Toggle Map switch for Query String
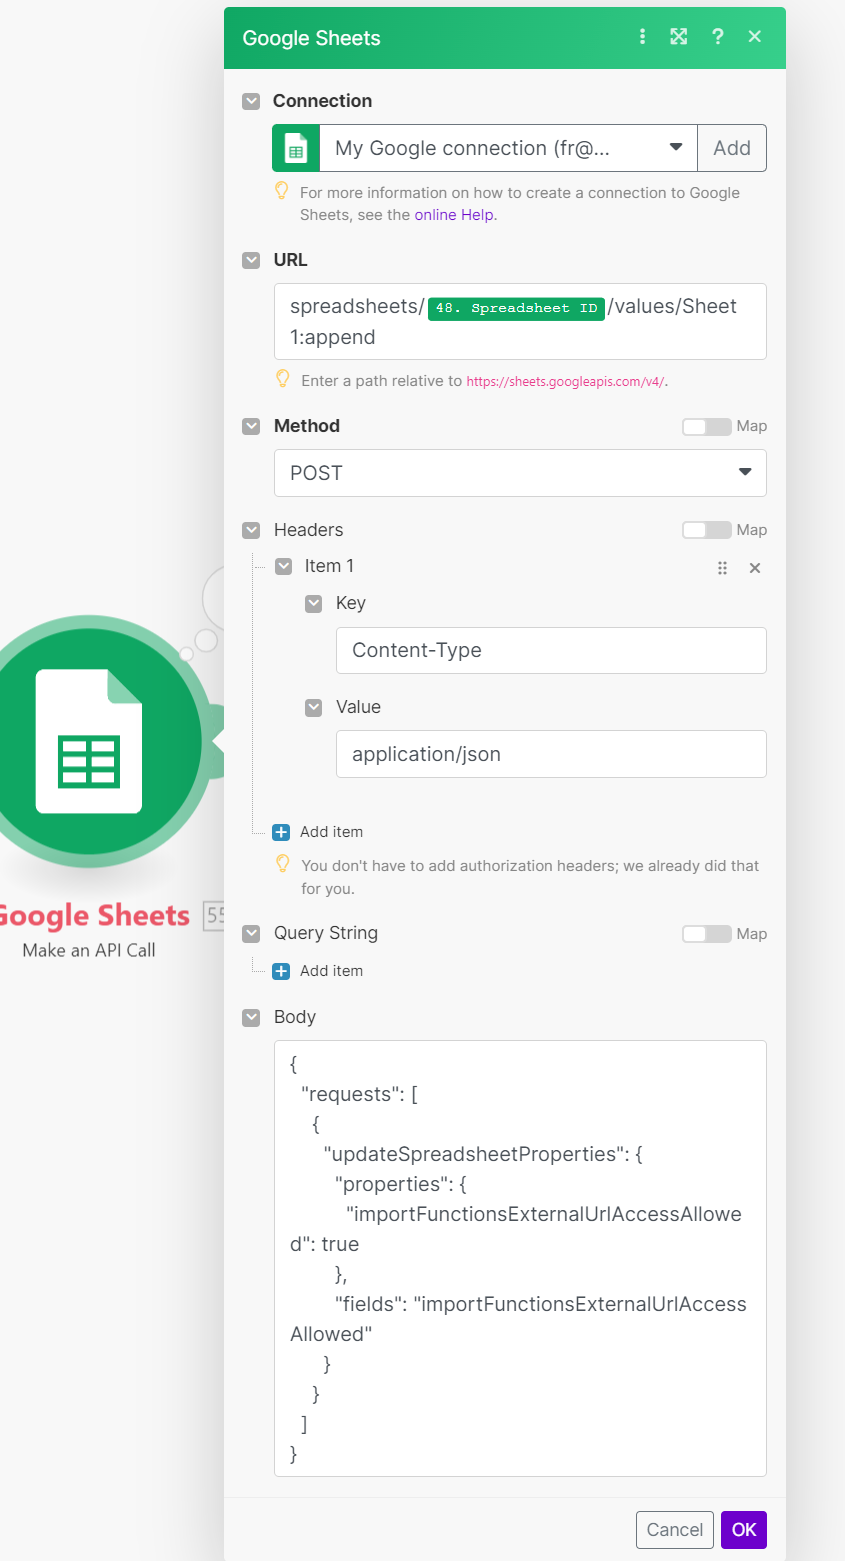Image resolution: width=845 pixels, height=1561 pixels. click(707, 934)
